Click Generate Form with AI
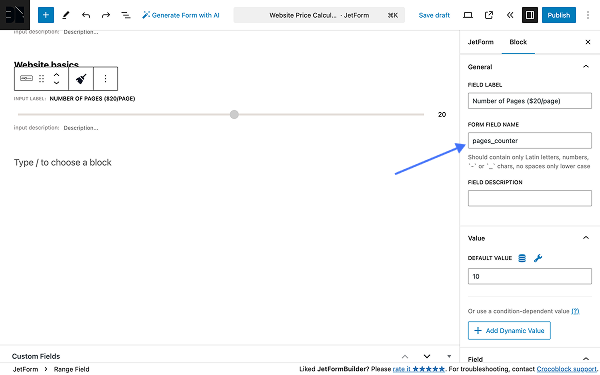600x375 pixels. point(181,15)
